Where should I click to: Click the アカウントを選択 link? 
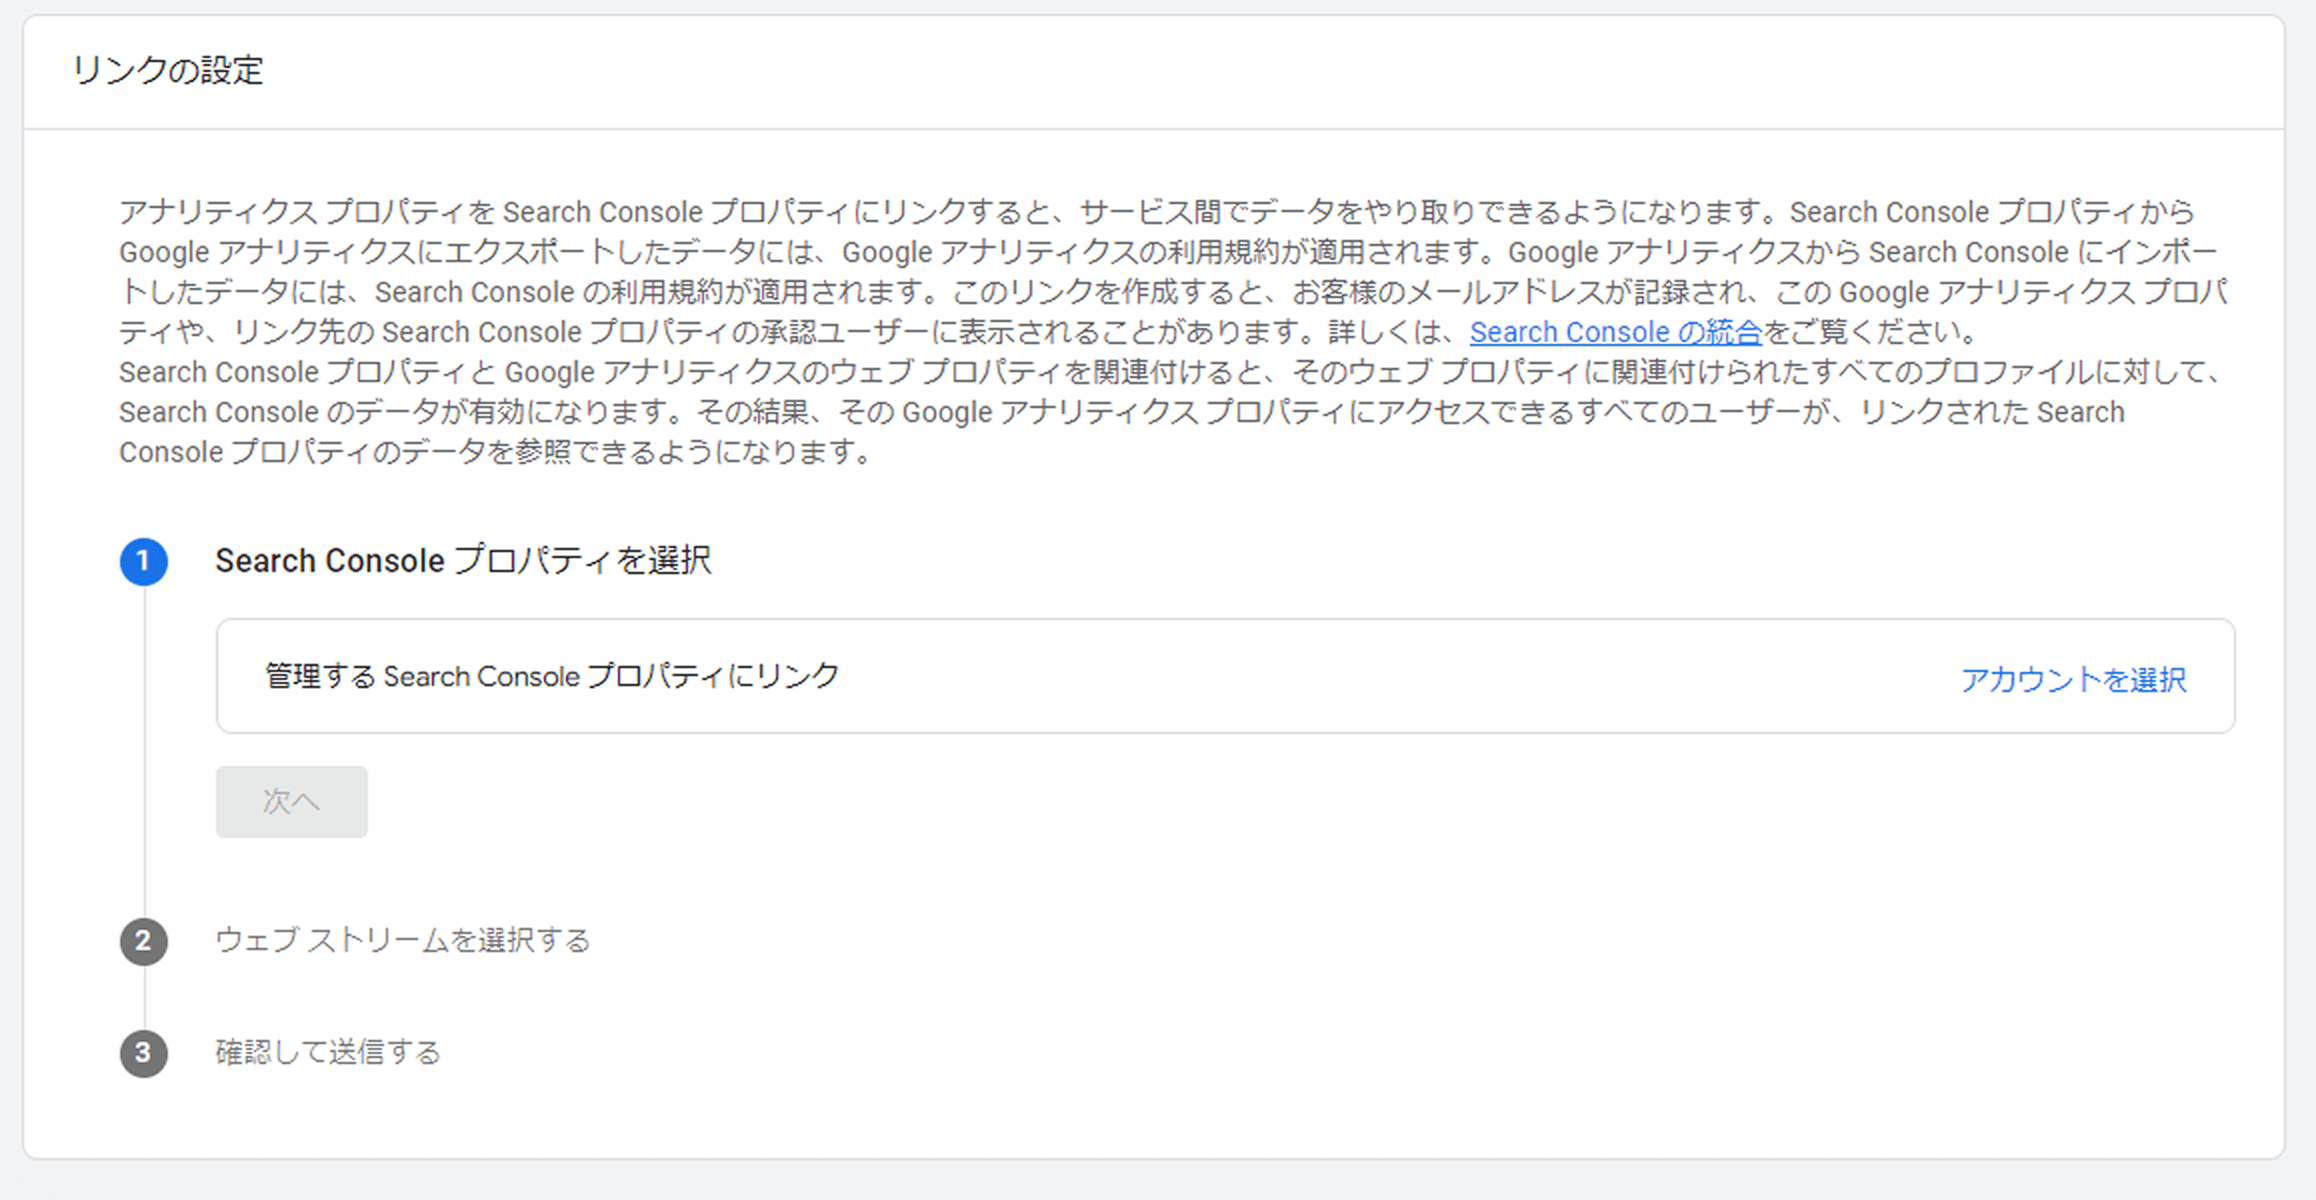pyautogui.click(x=2072, y=679)
